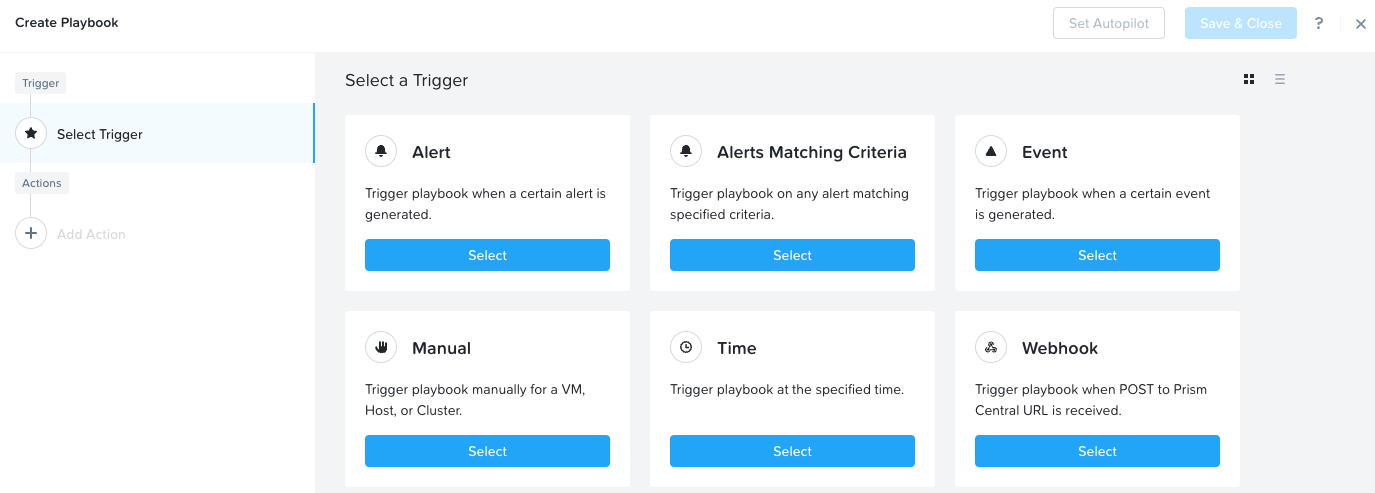Select the Alerts Matching Criteria trigger
1375x493 pixels.
click(792, 255)
